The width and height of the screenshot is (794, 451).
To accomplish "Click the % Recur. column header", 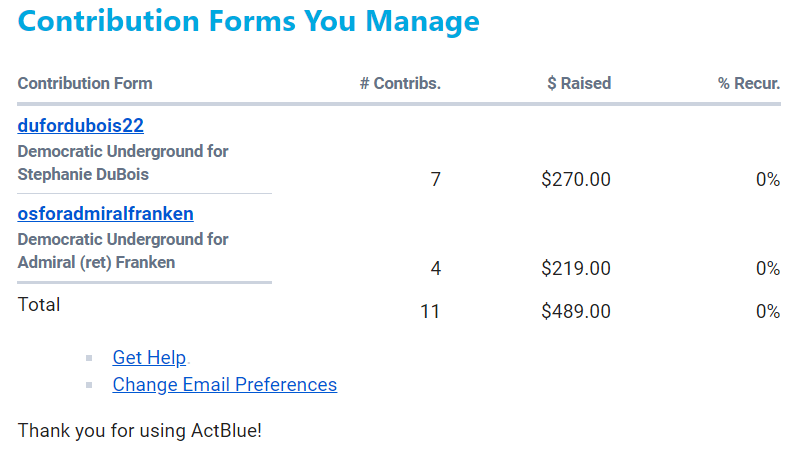I will pos(748,83).
